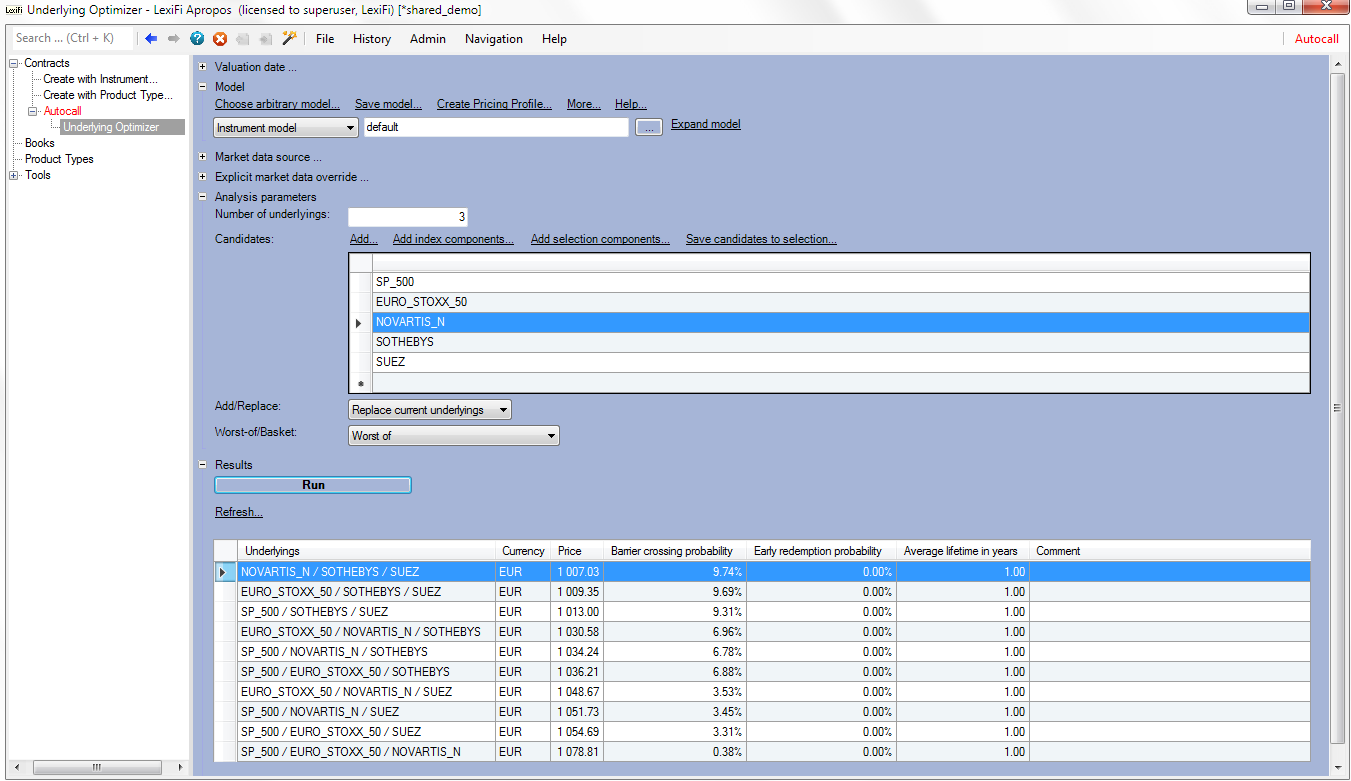Click price cell 1 013.00

(x=577, y=612)
